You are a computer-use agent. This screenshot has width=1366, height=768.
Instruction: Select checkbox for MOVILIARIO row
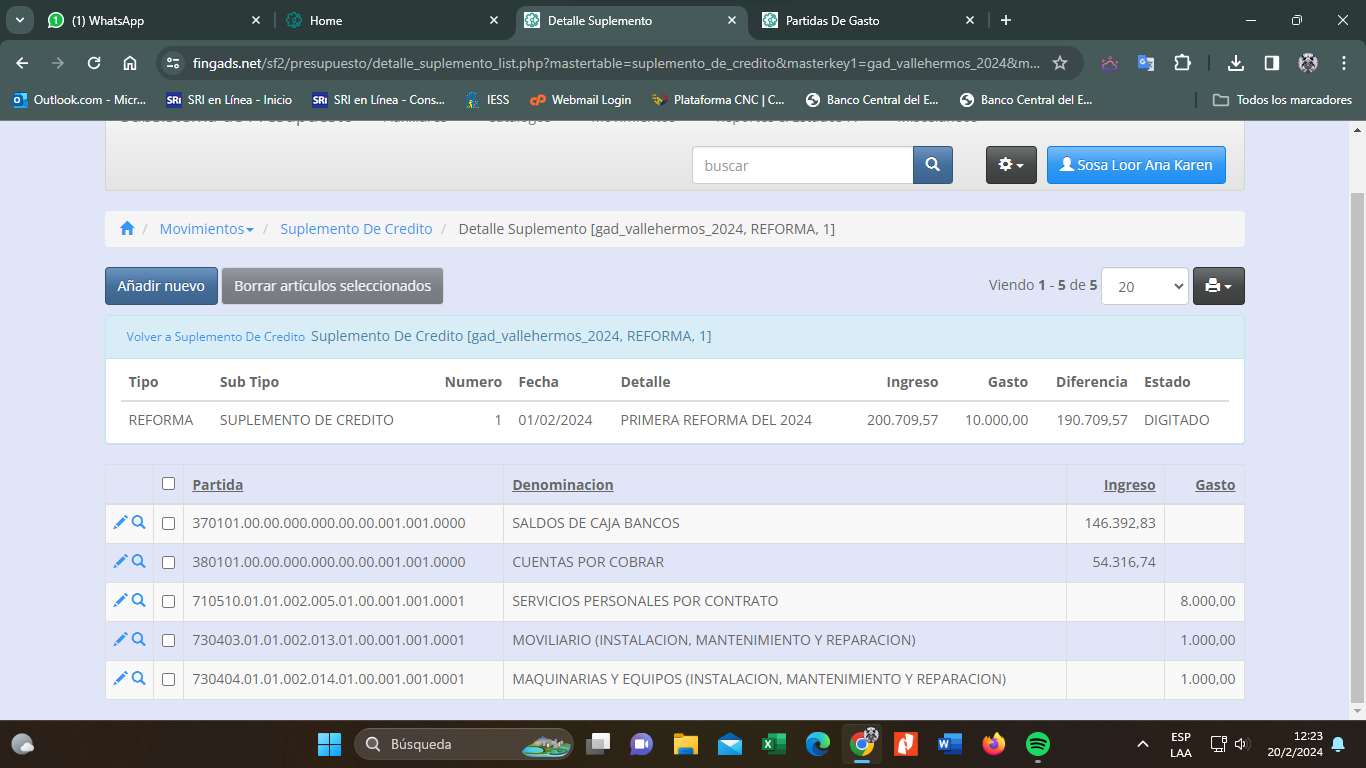pos(168,640)
